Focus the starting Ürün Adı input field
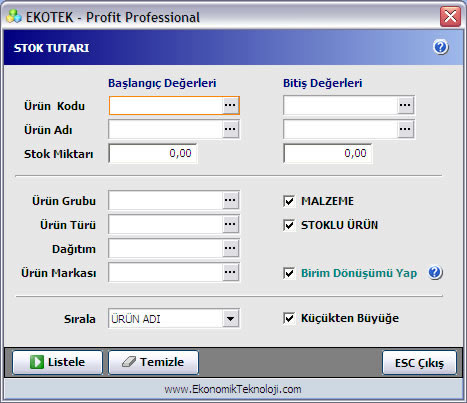Screen dimensions: 467x403 (166, 129)
